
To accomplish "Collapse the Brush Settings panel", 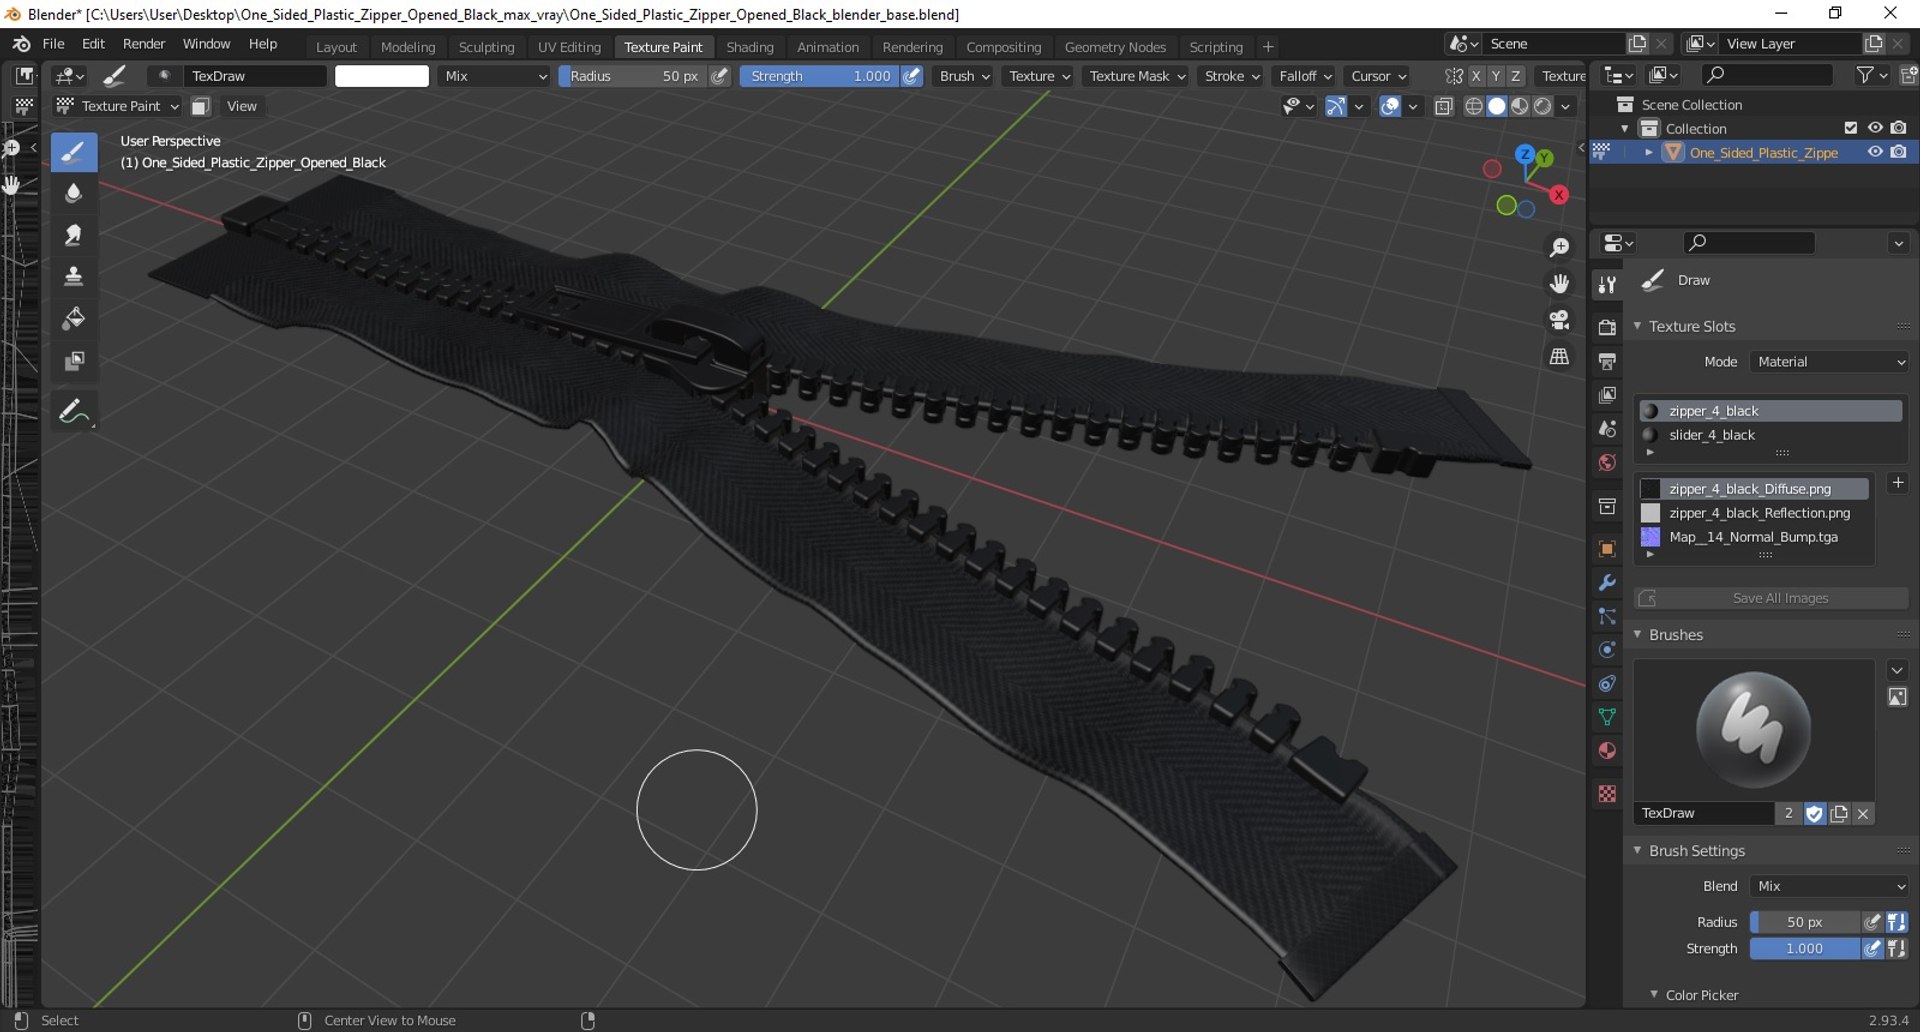I will pyautogui.click(x=1696, y=851).
